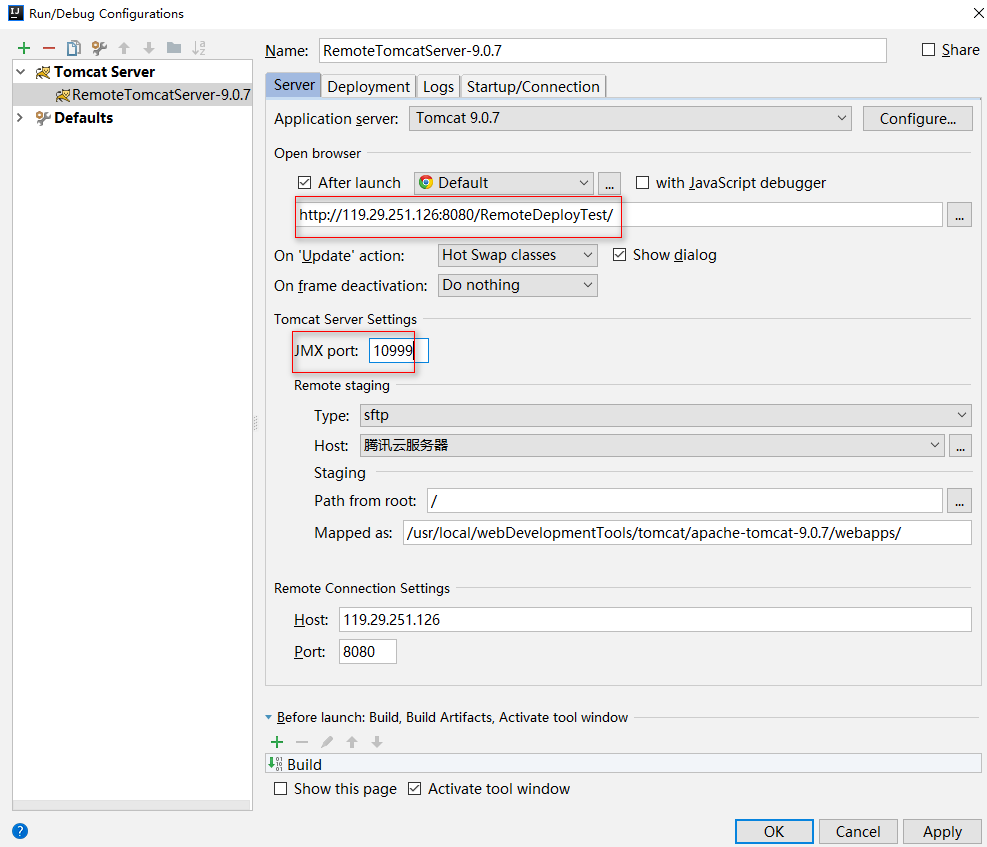Collapse the Tomcat Server tree node
This screenshot has width=987, height=847.
21,72
